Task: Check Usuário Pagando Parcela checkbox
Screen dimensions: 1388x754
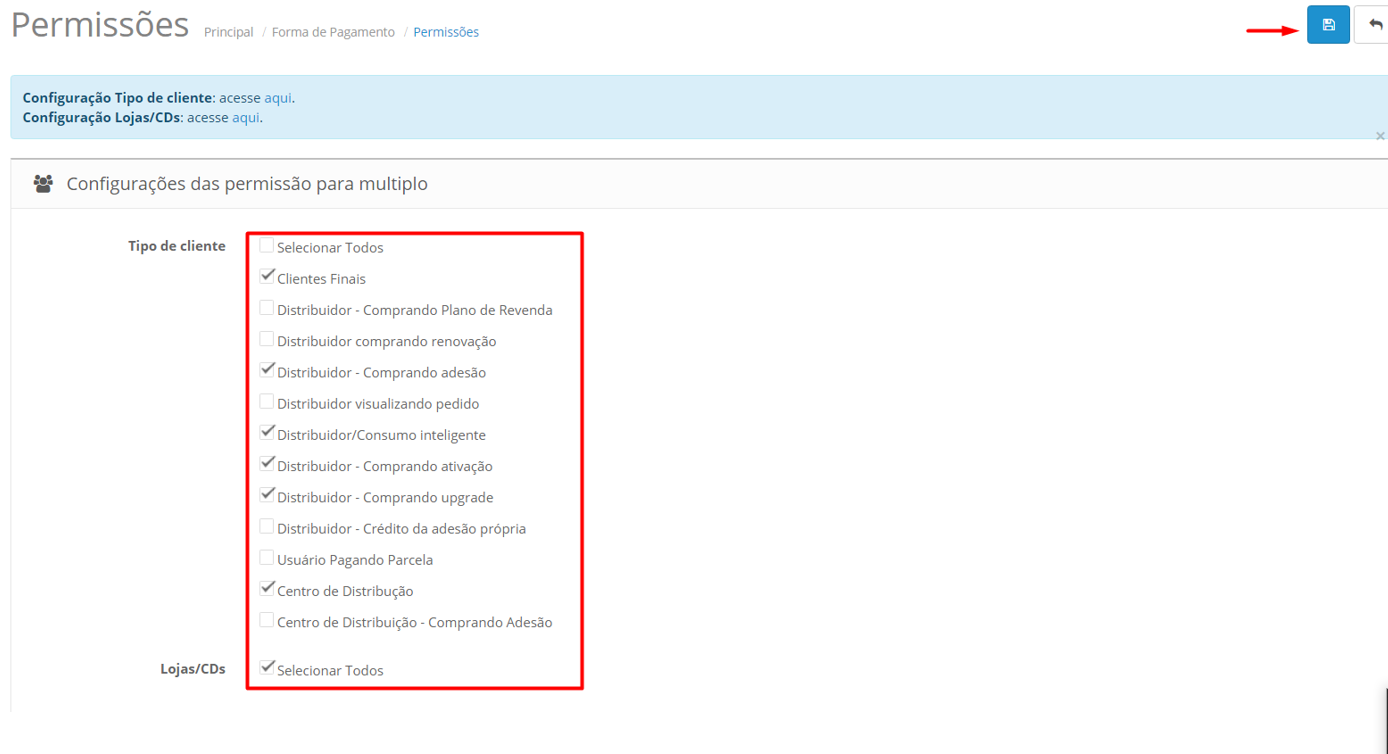Action: pyautogui.click(x=267, y=558)
